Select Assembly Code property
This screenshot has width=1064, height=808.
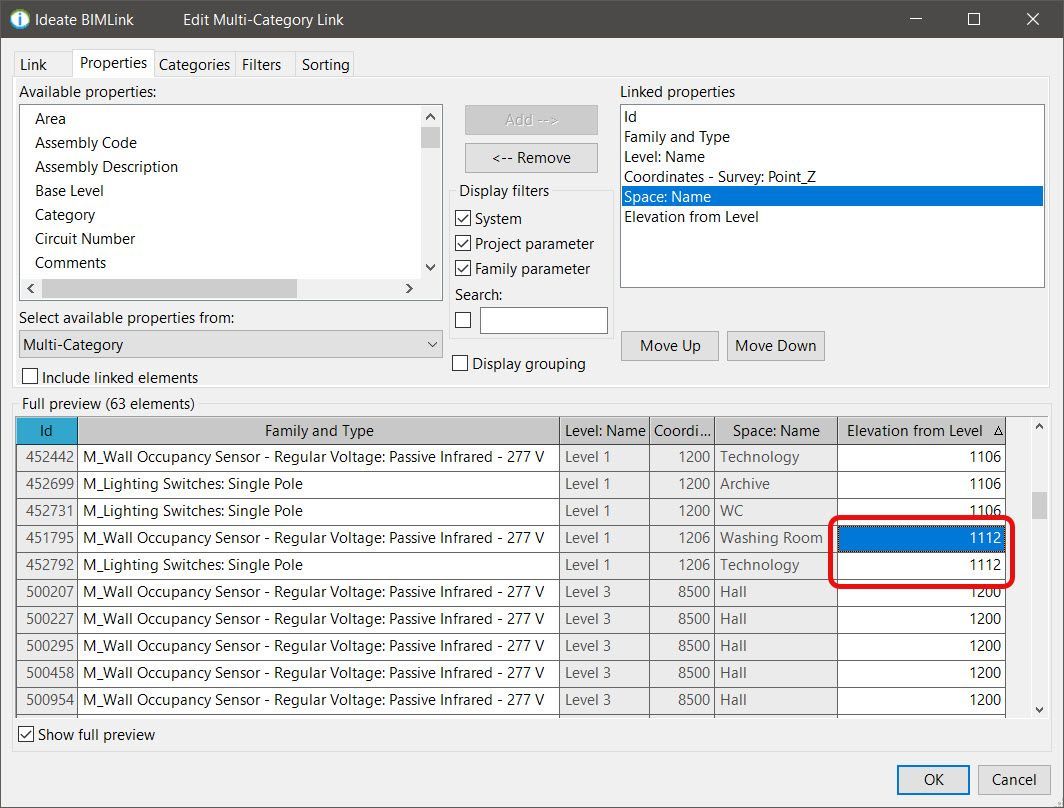coord(86,143)
